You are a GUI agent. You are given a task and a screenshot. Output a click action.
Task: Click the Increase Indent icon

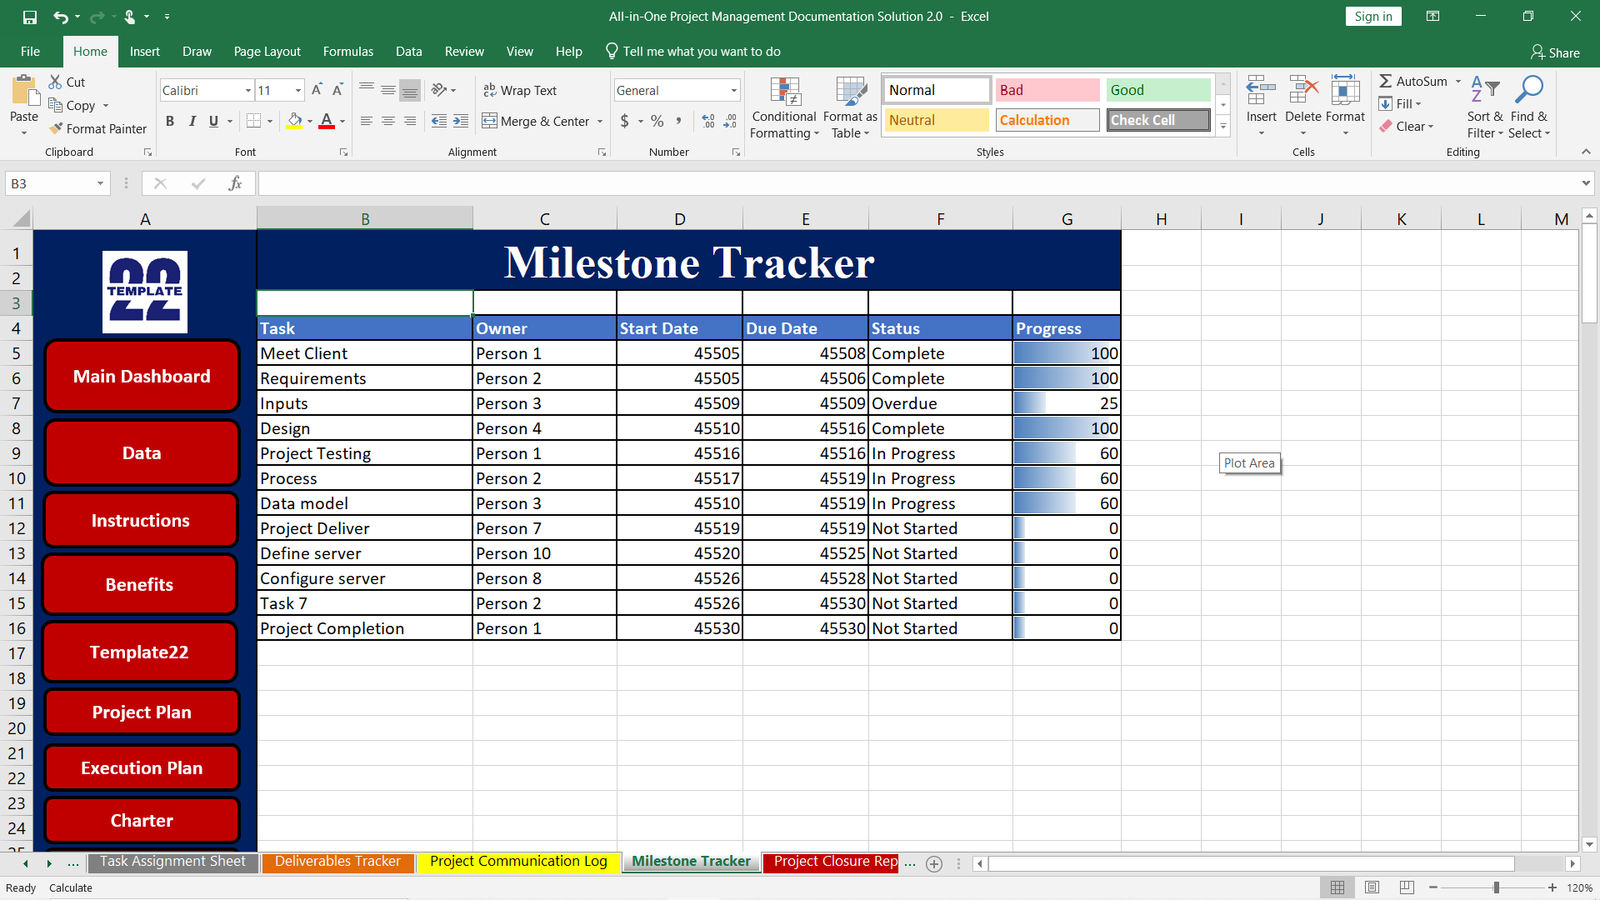[x=461, y=121]
